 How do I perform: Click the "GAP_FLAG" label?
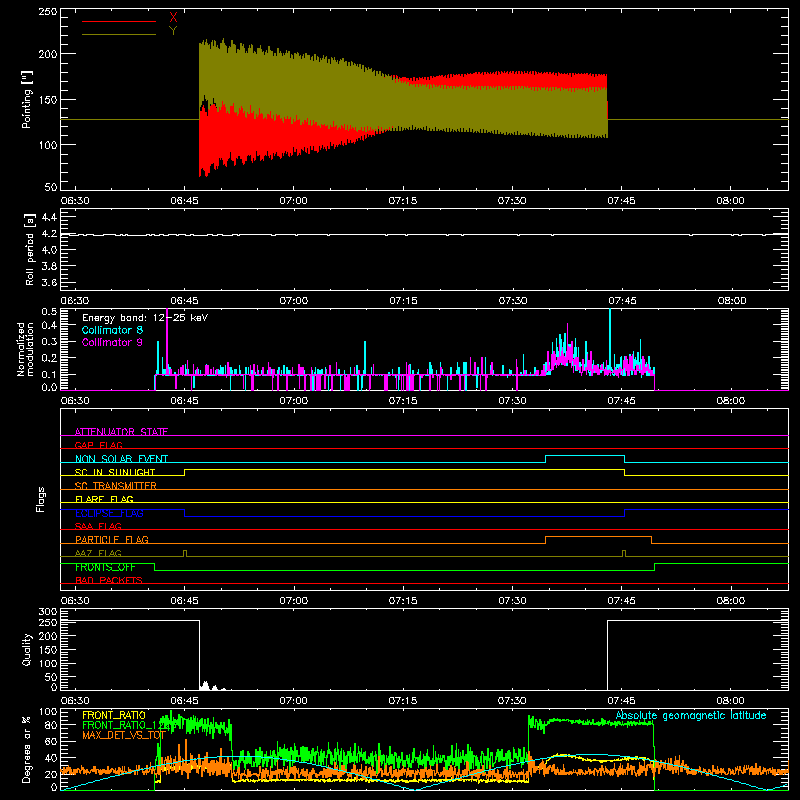click(x=98, y=445)
